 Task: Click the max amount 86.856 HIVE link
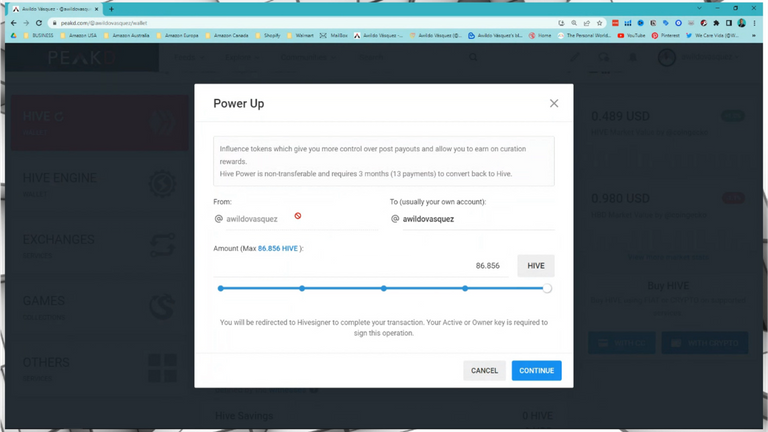[x=277, y=248]
